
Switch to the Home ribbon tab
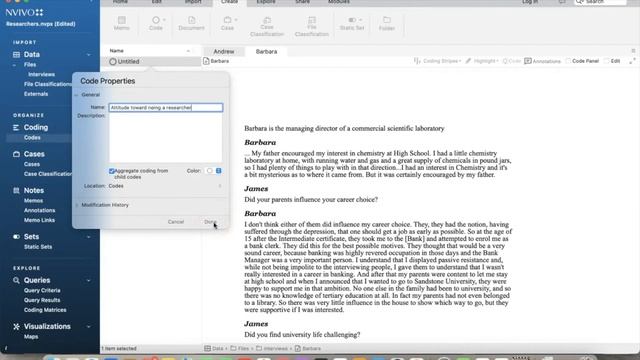point(120,2)
